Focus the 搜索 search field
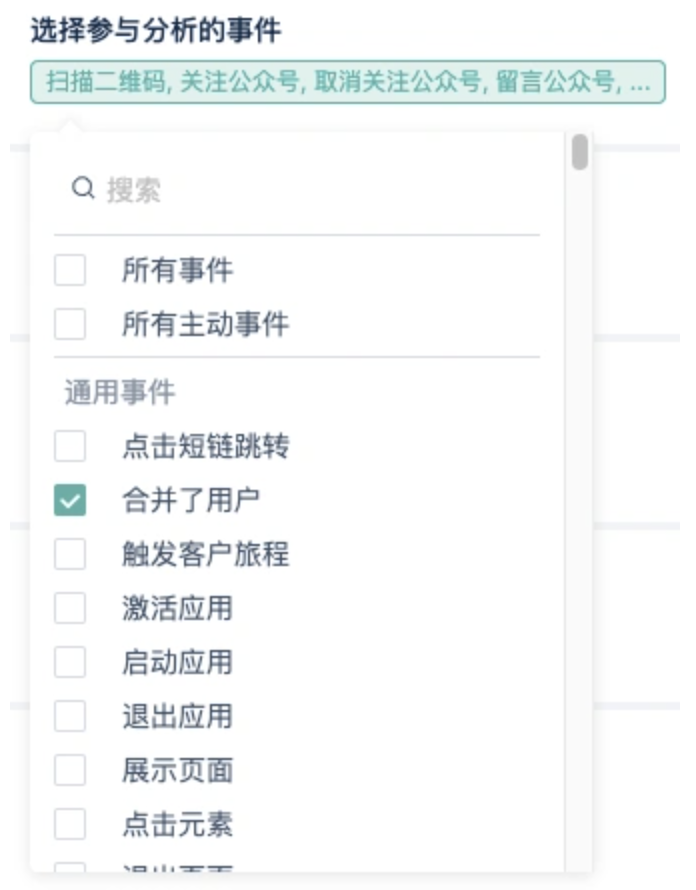This screenshot has width=696, height=890. [307, 189]
